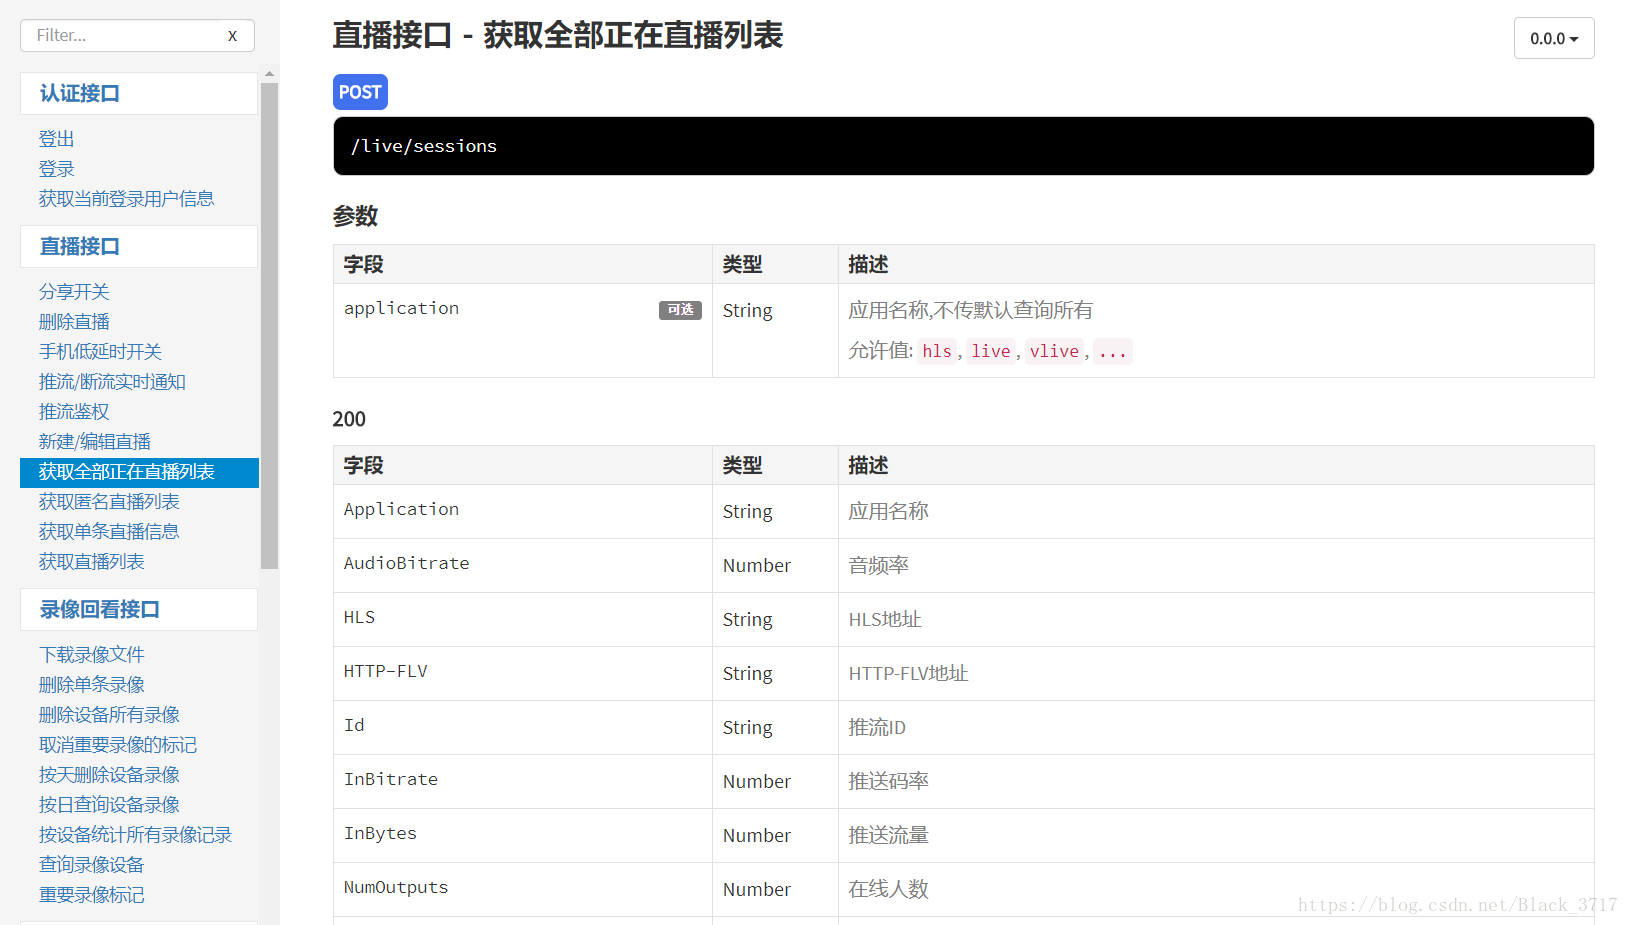Open the 取消重要录像的标记 link
The width and height of the screenshot is (1629, 925).
[118, 745]
